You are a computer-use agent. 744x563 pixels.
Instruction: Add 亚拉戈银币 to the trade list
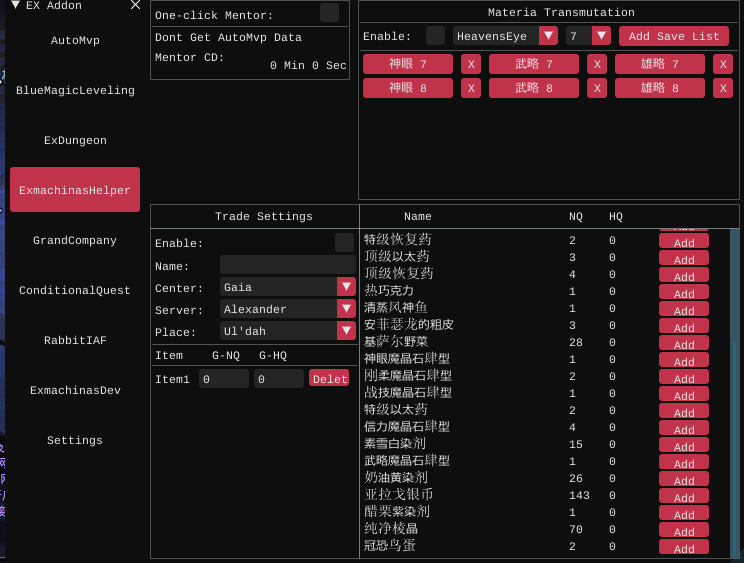(x=684, y=497)
